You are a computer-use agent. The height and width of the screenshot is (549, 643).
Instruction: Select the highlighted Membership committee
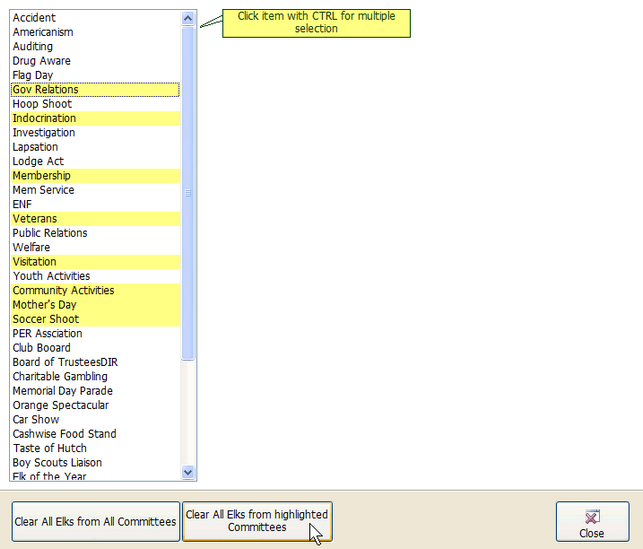[42, 176]
